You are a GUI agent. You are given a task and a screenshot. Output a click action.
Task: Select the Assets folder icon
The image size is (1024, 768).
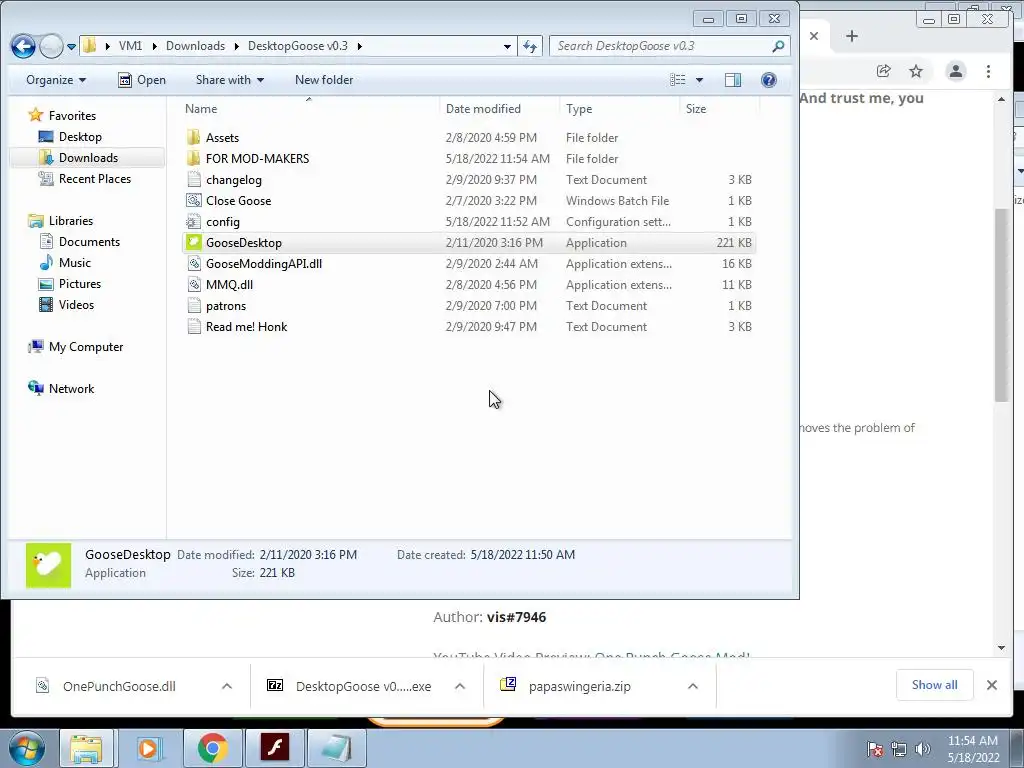[193, 137]
